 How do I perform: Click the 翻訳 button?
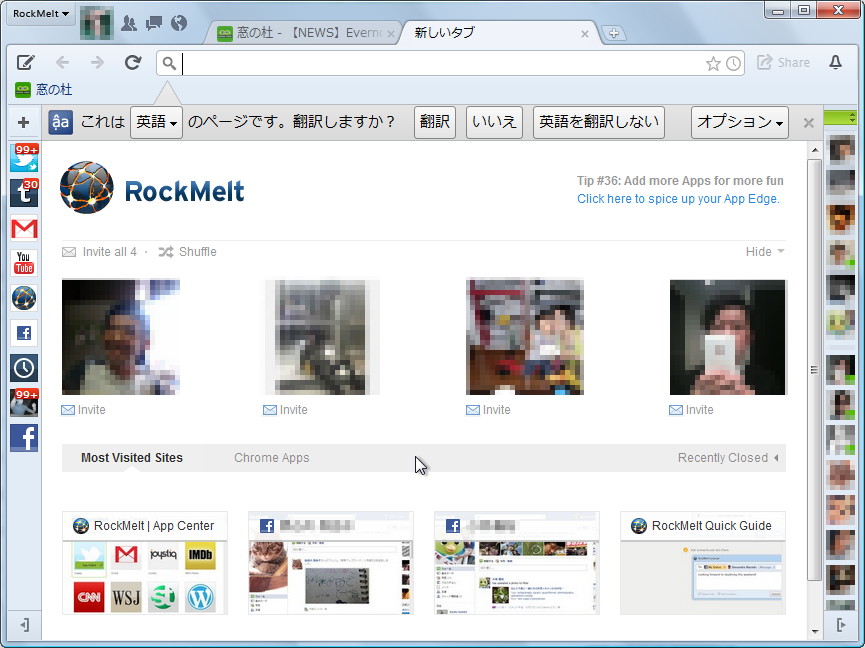pyautogui.click(x=435, y=122)
